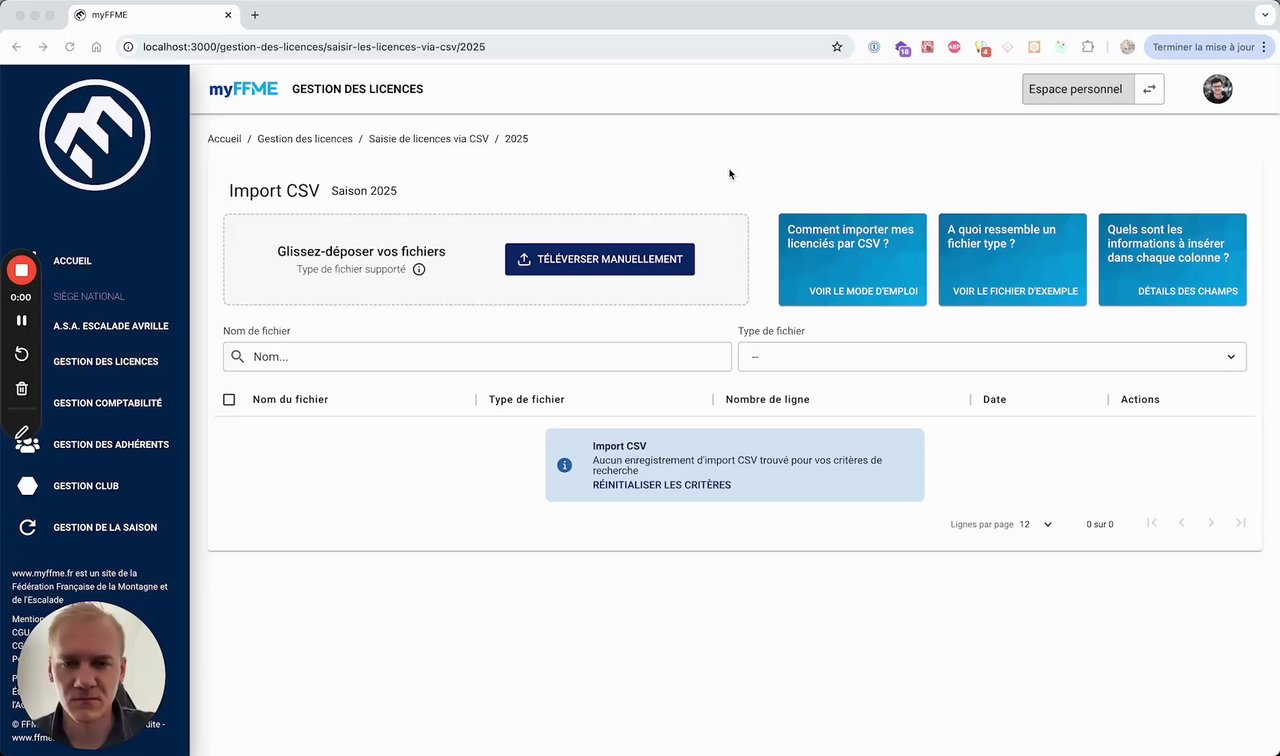This screenshot has height=756, width=1280.
Task: Open the browser extensions puzzle icon
Action: 1088,47
